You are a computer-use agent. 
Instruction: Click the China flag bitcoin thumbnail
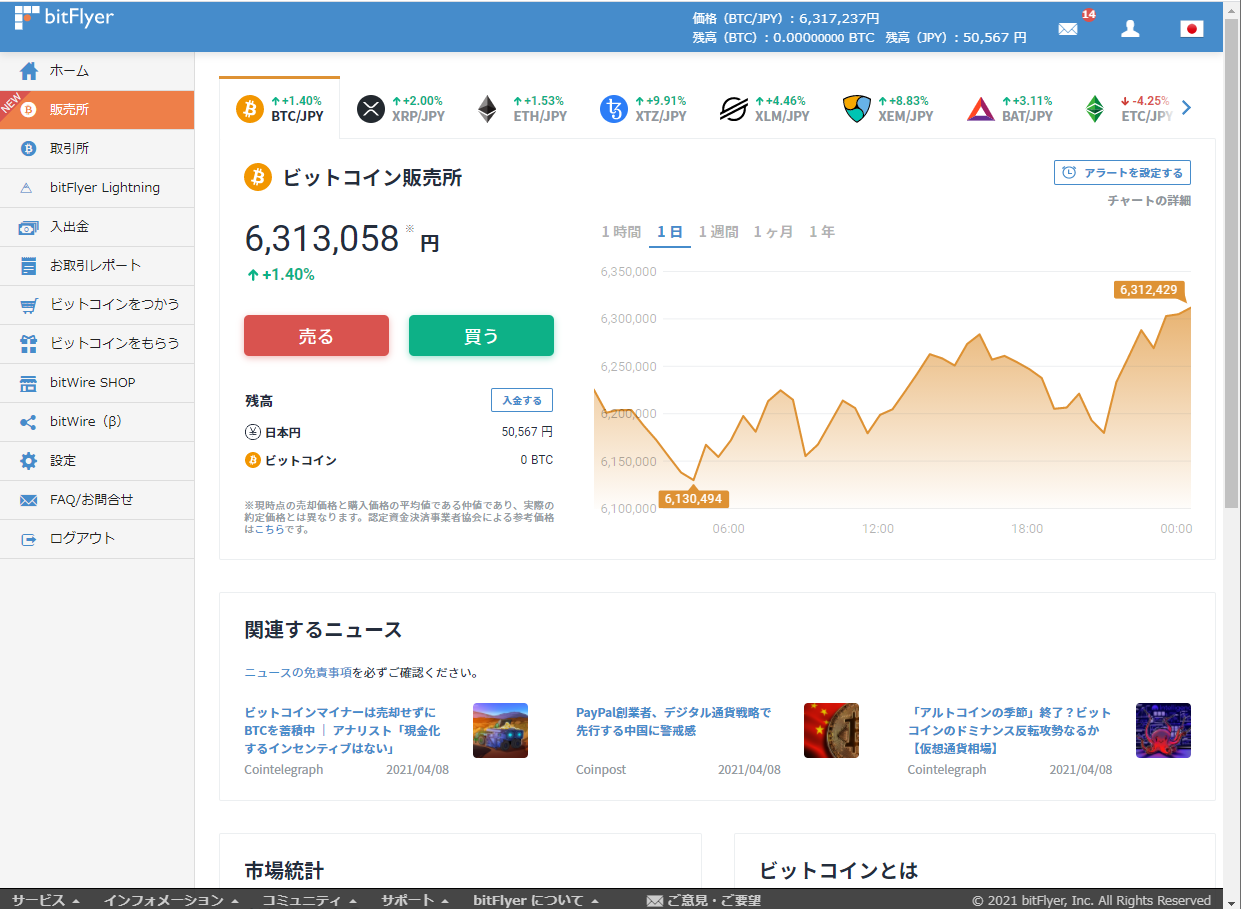click(x=831, y=730)
